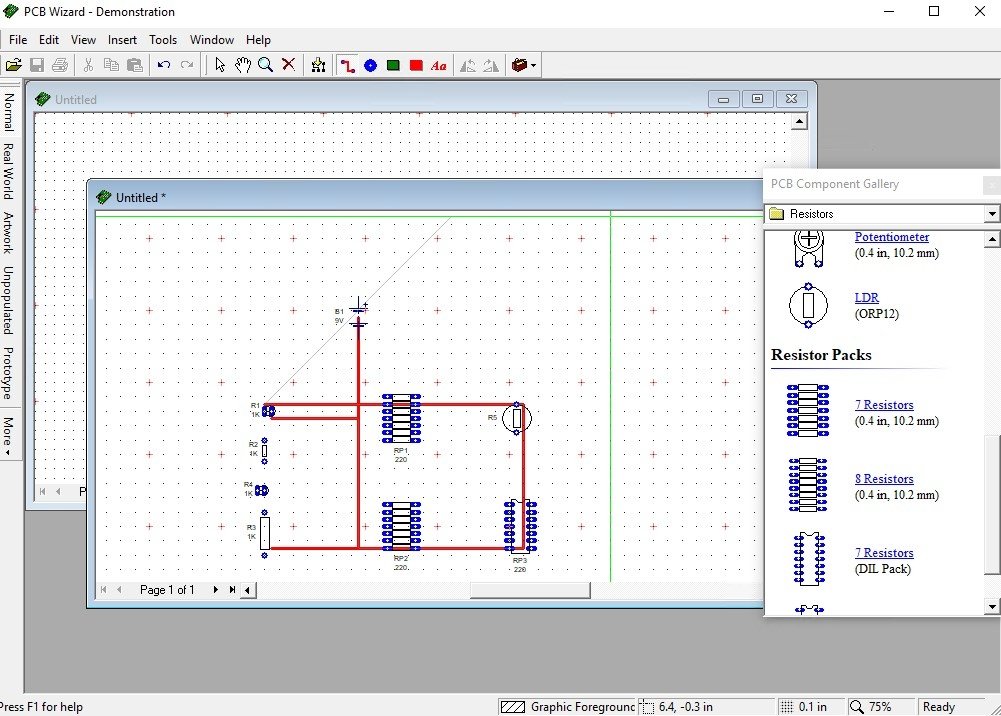Go to the previous page in the front window
1001x716 pixels.
coord(119,590)
